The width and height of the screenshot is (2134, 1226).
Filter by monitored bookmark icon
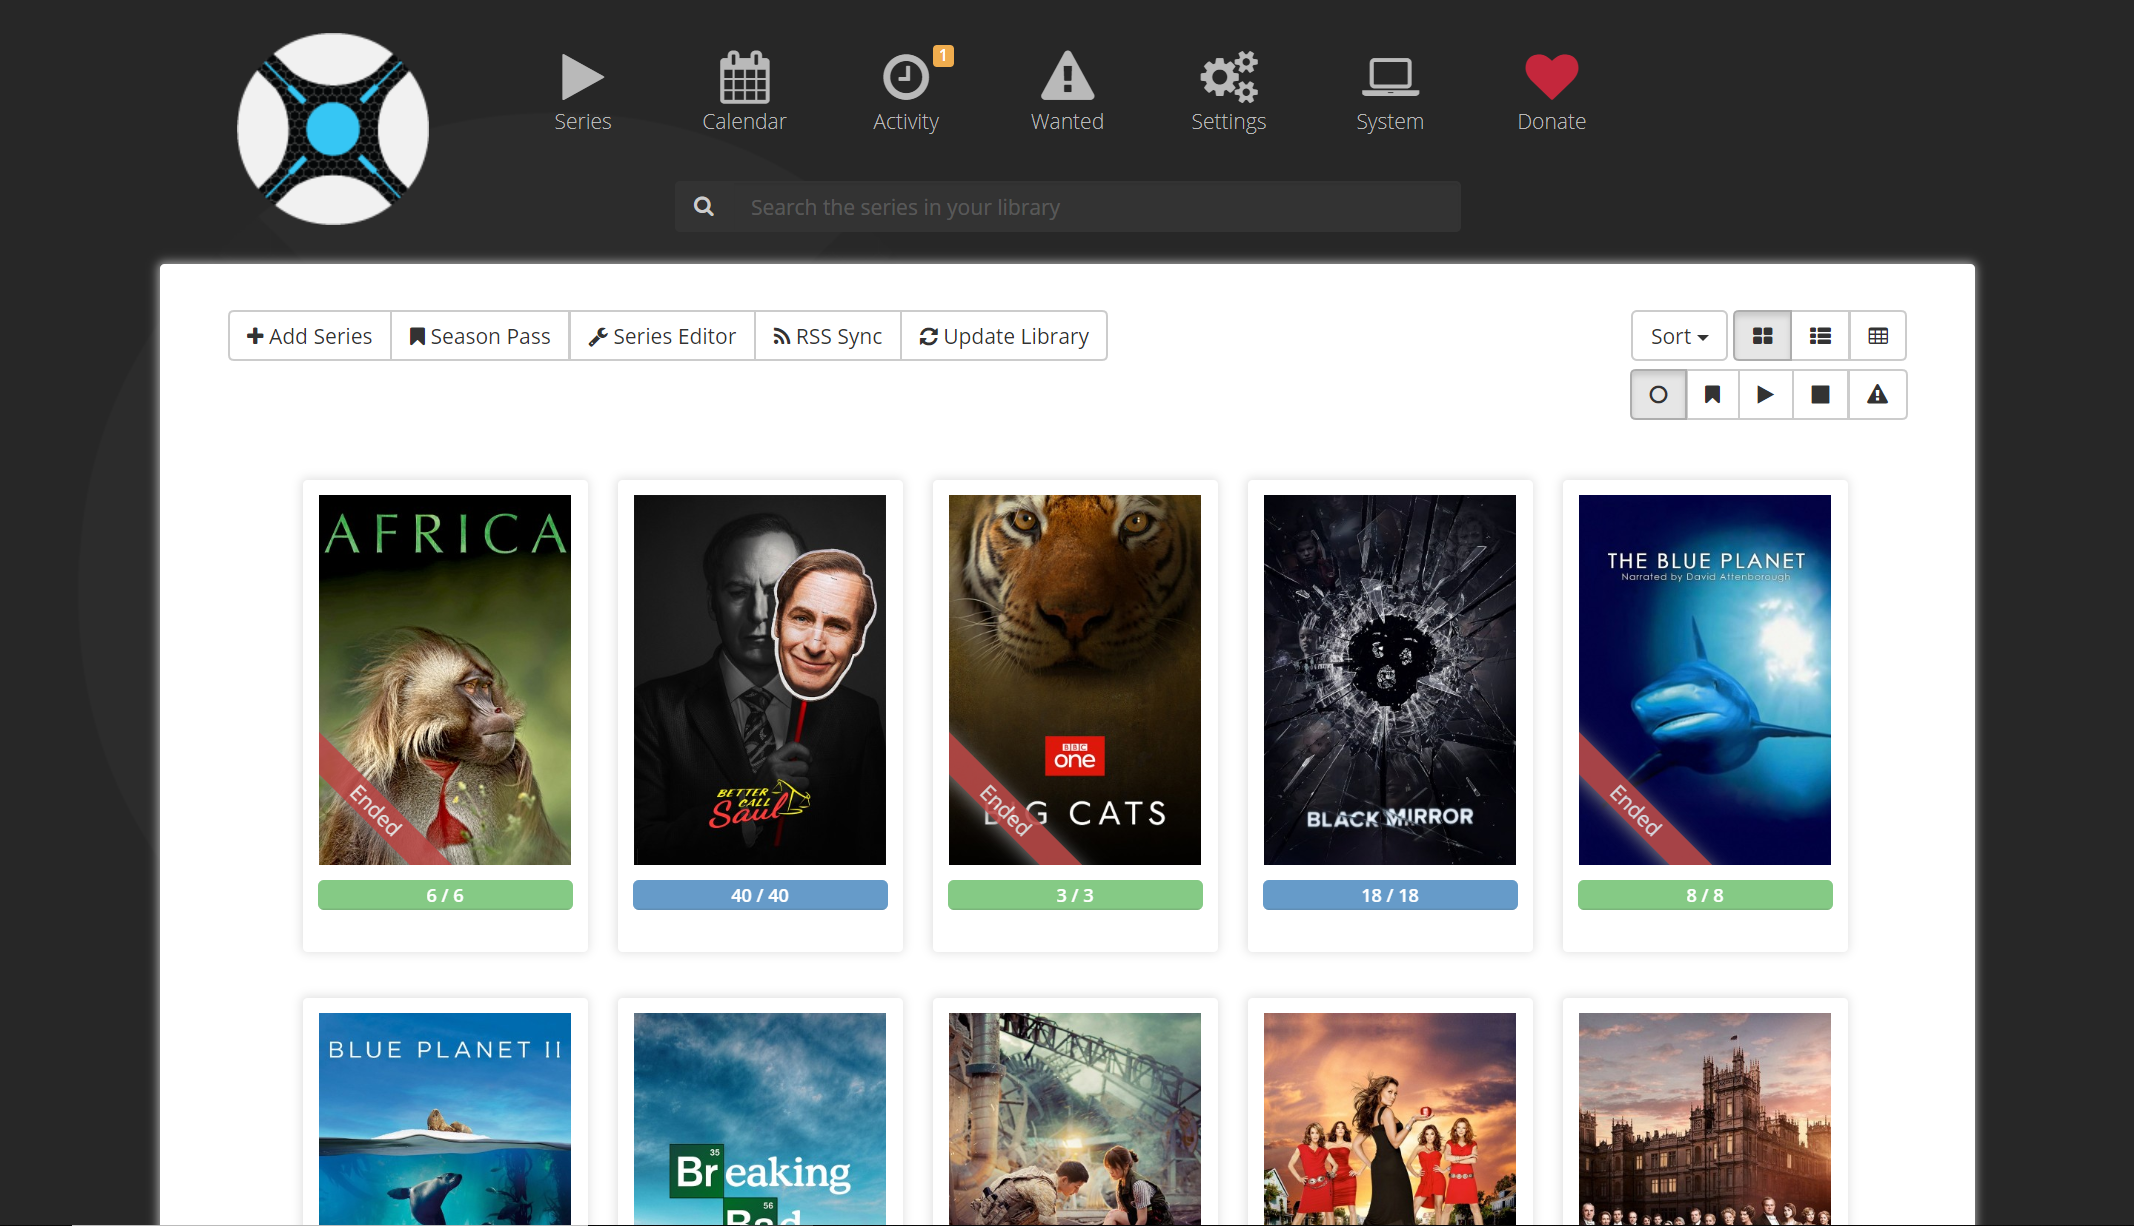click(1713, 395)
